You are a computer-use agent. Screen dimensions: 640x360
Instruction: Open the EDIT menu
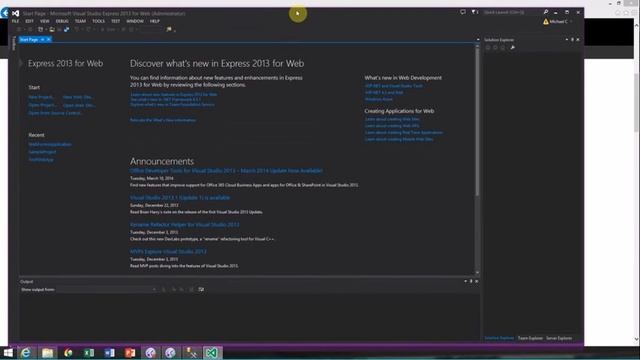29,21
